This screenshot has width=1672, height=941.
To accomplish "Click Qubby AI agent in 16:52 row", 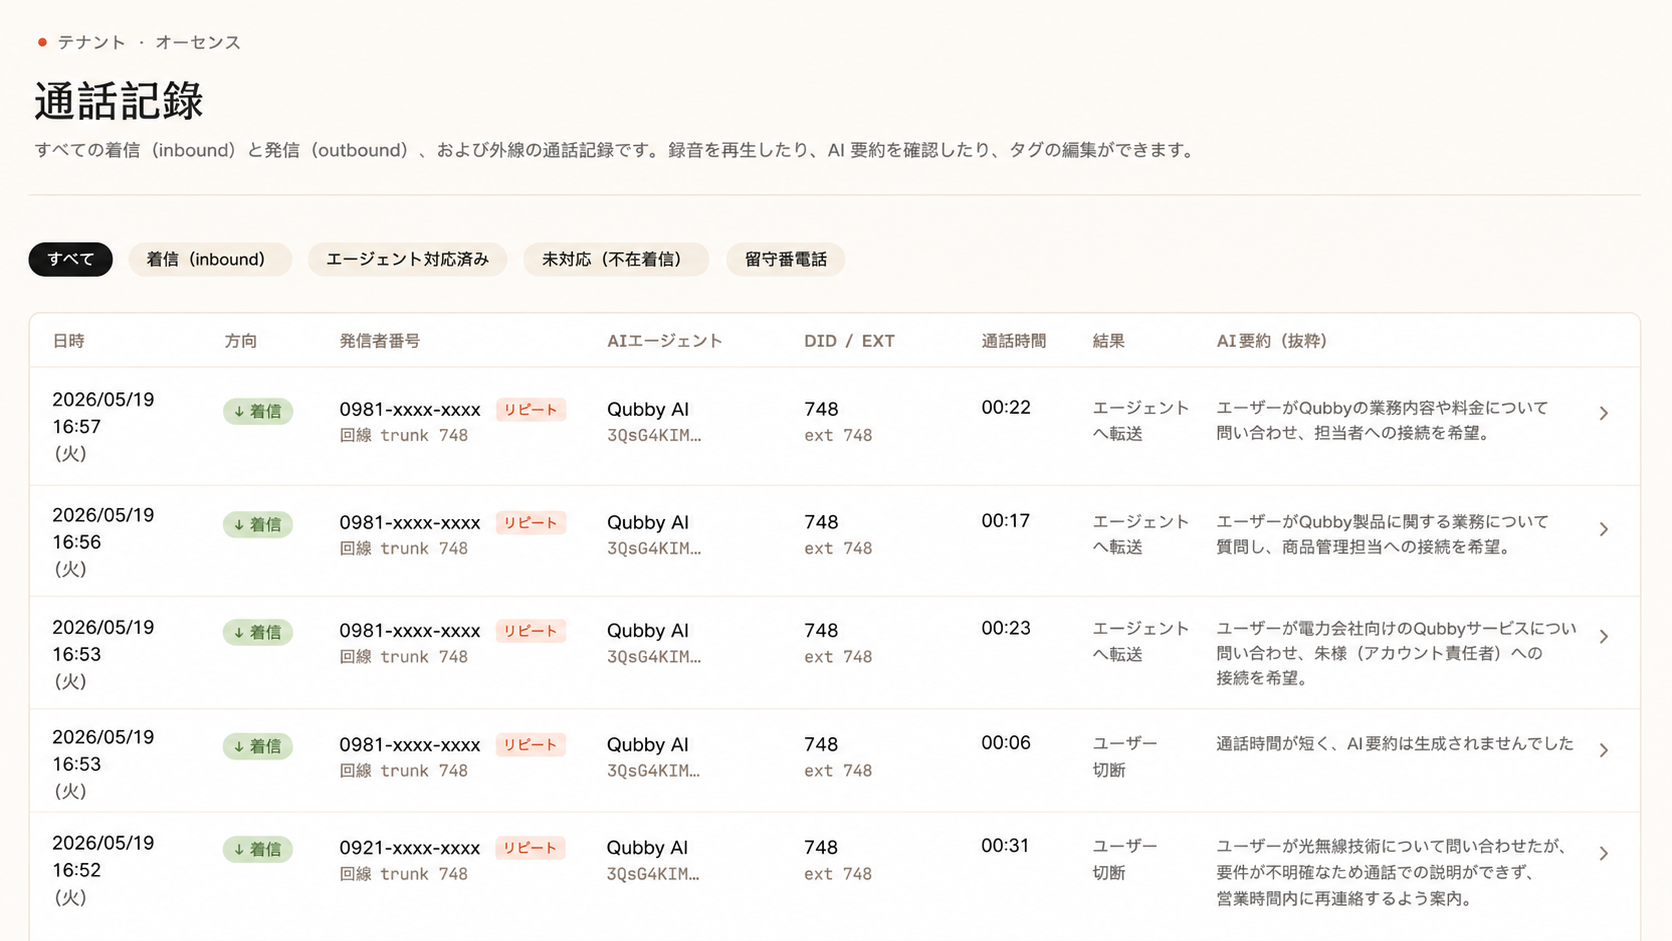I will [648, 848].
